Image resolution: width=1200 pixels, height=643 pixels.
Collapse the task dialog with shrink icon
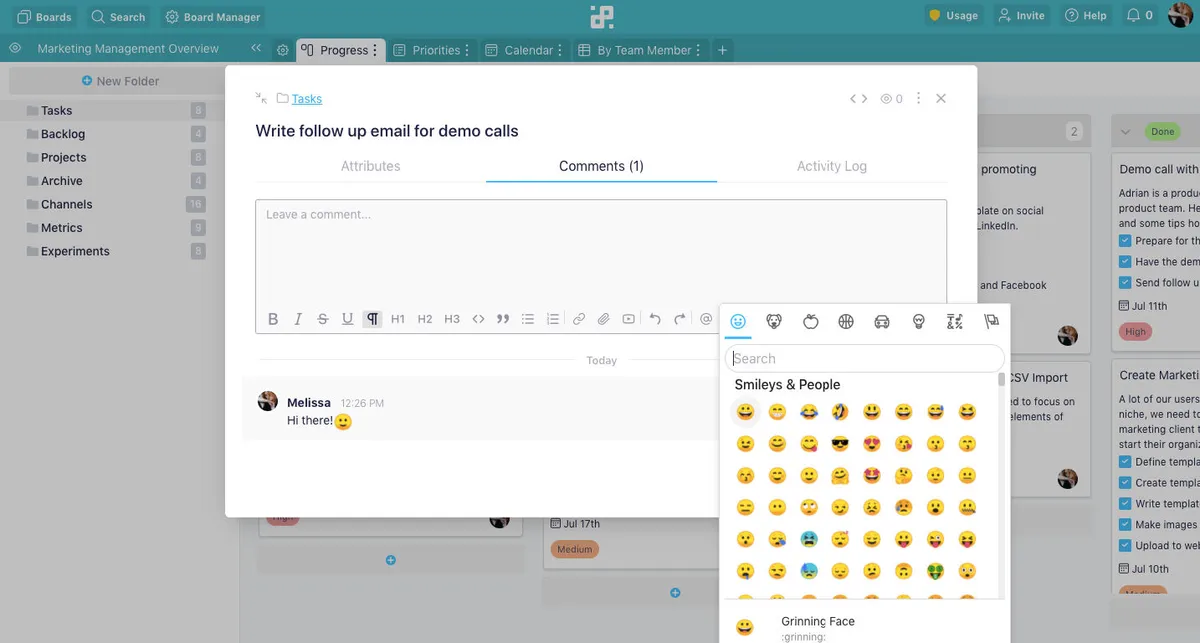coord(261,98)
